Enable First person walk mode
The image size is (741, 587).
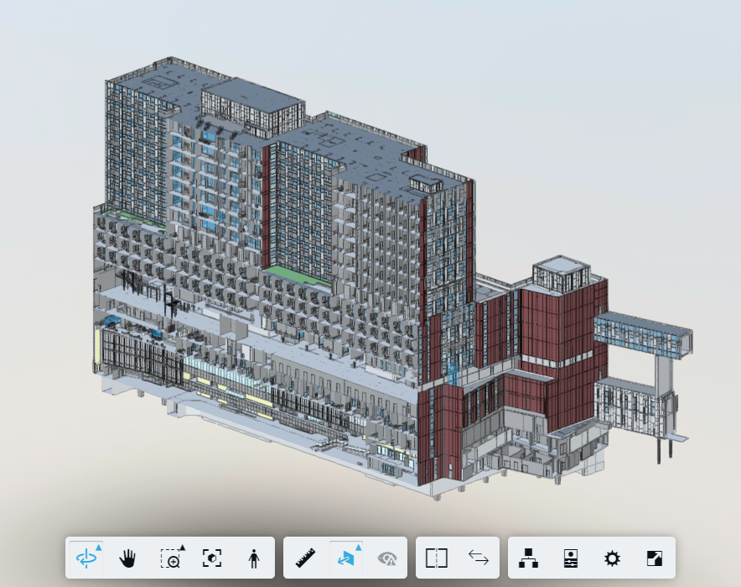pos(254,558)
